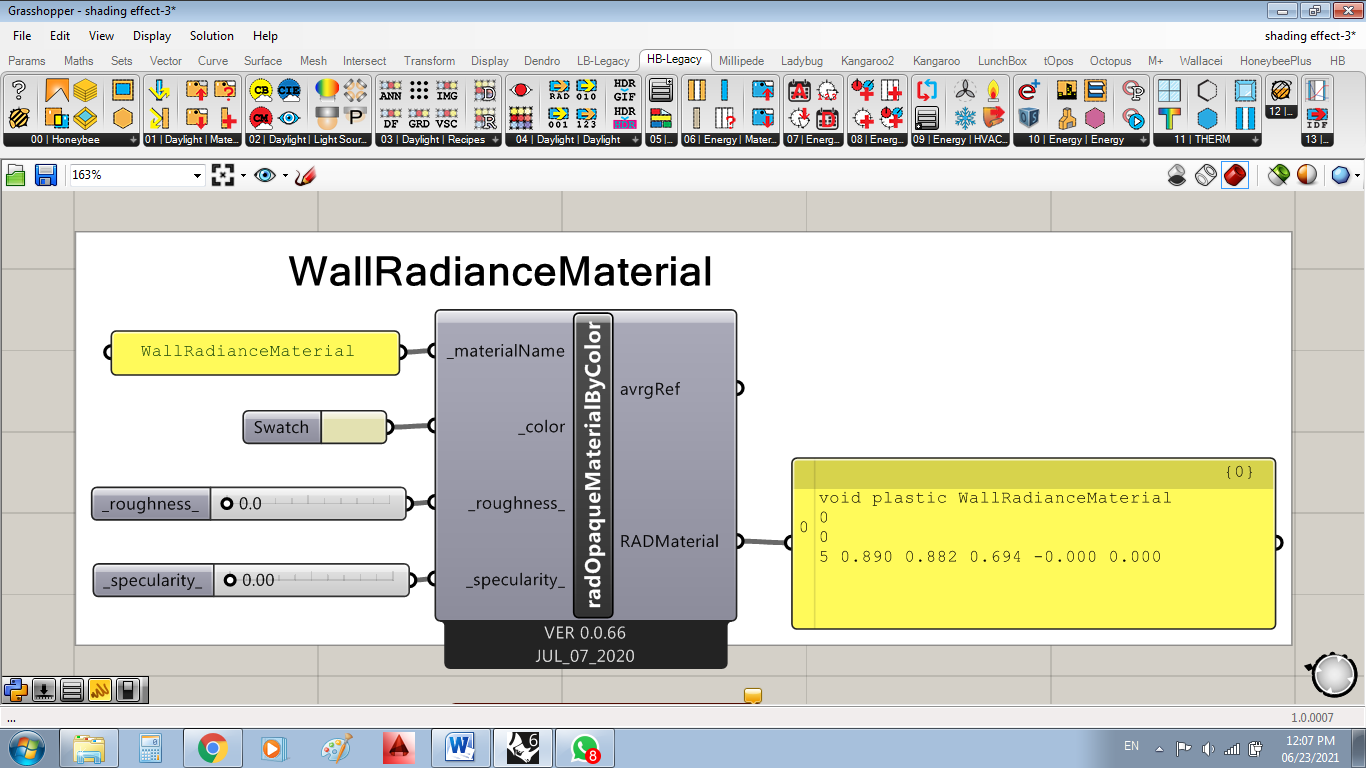Click the green Open file icon

tap(16, 175)
